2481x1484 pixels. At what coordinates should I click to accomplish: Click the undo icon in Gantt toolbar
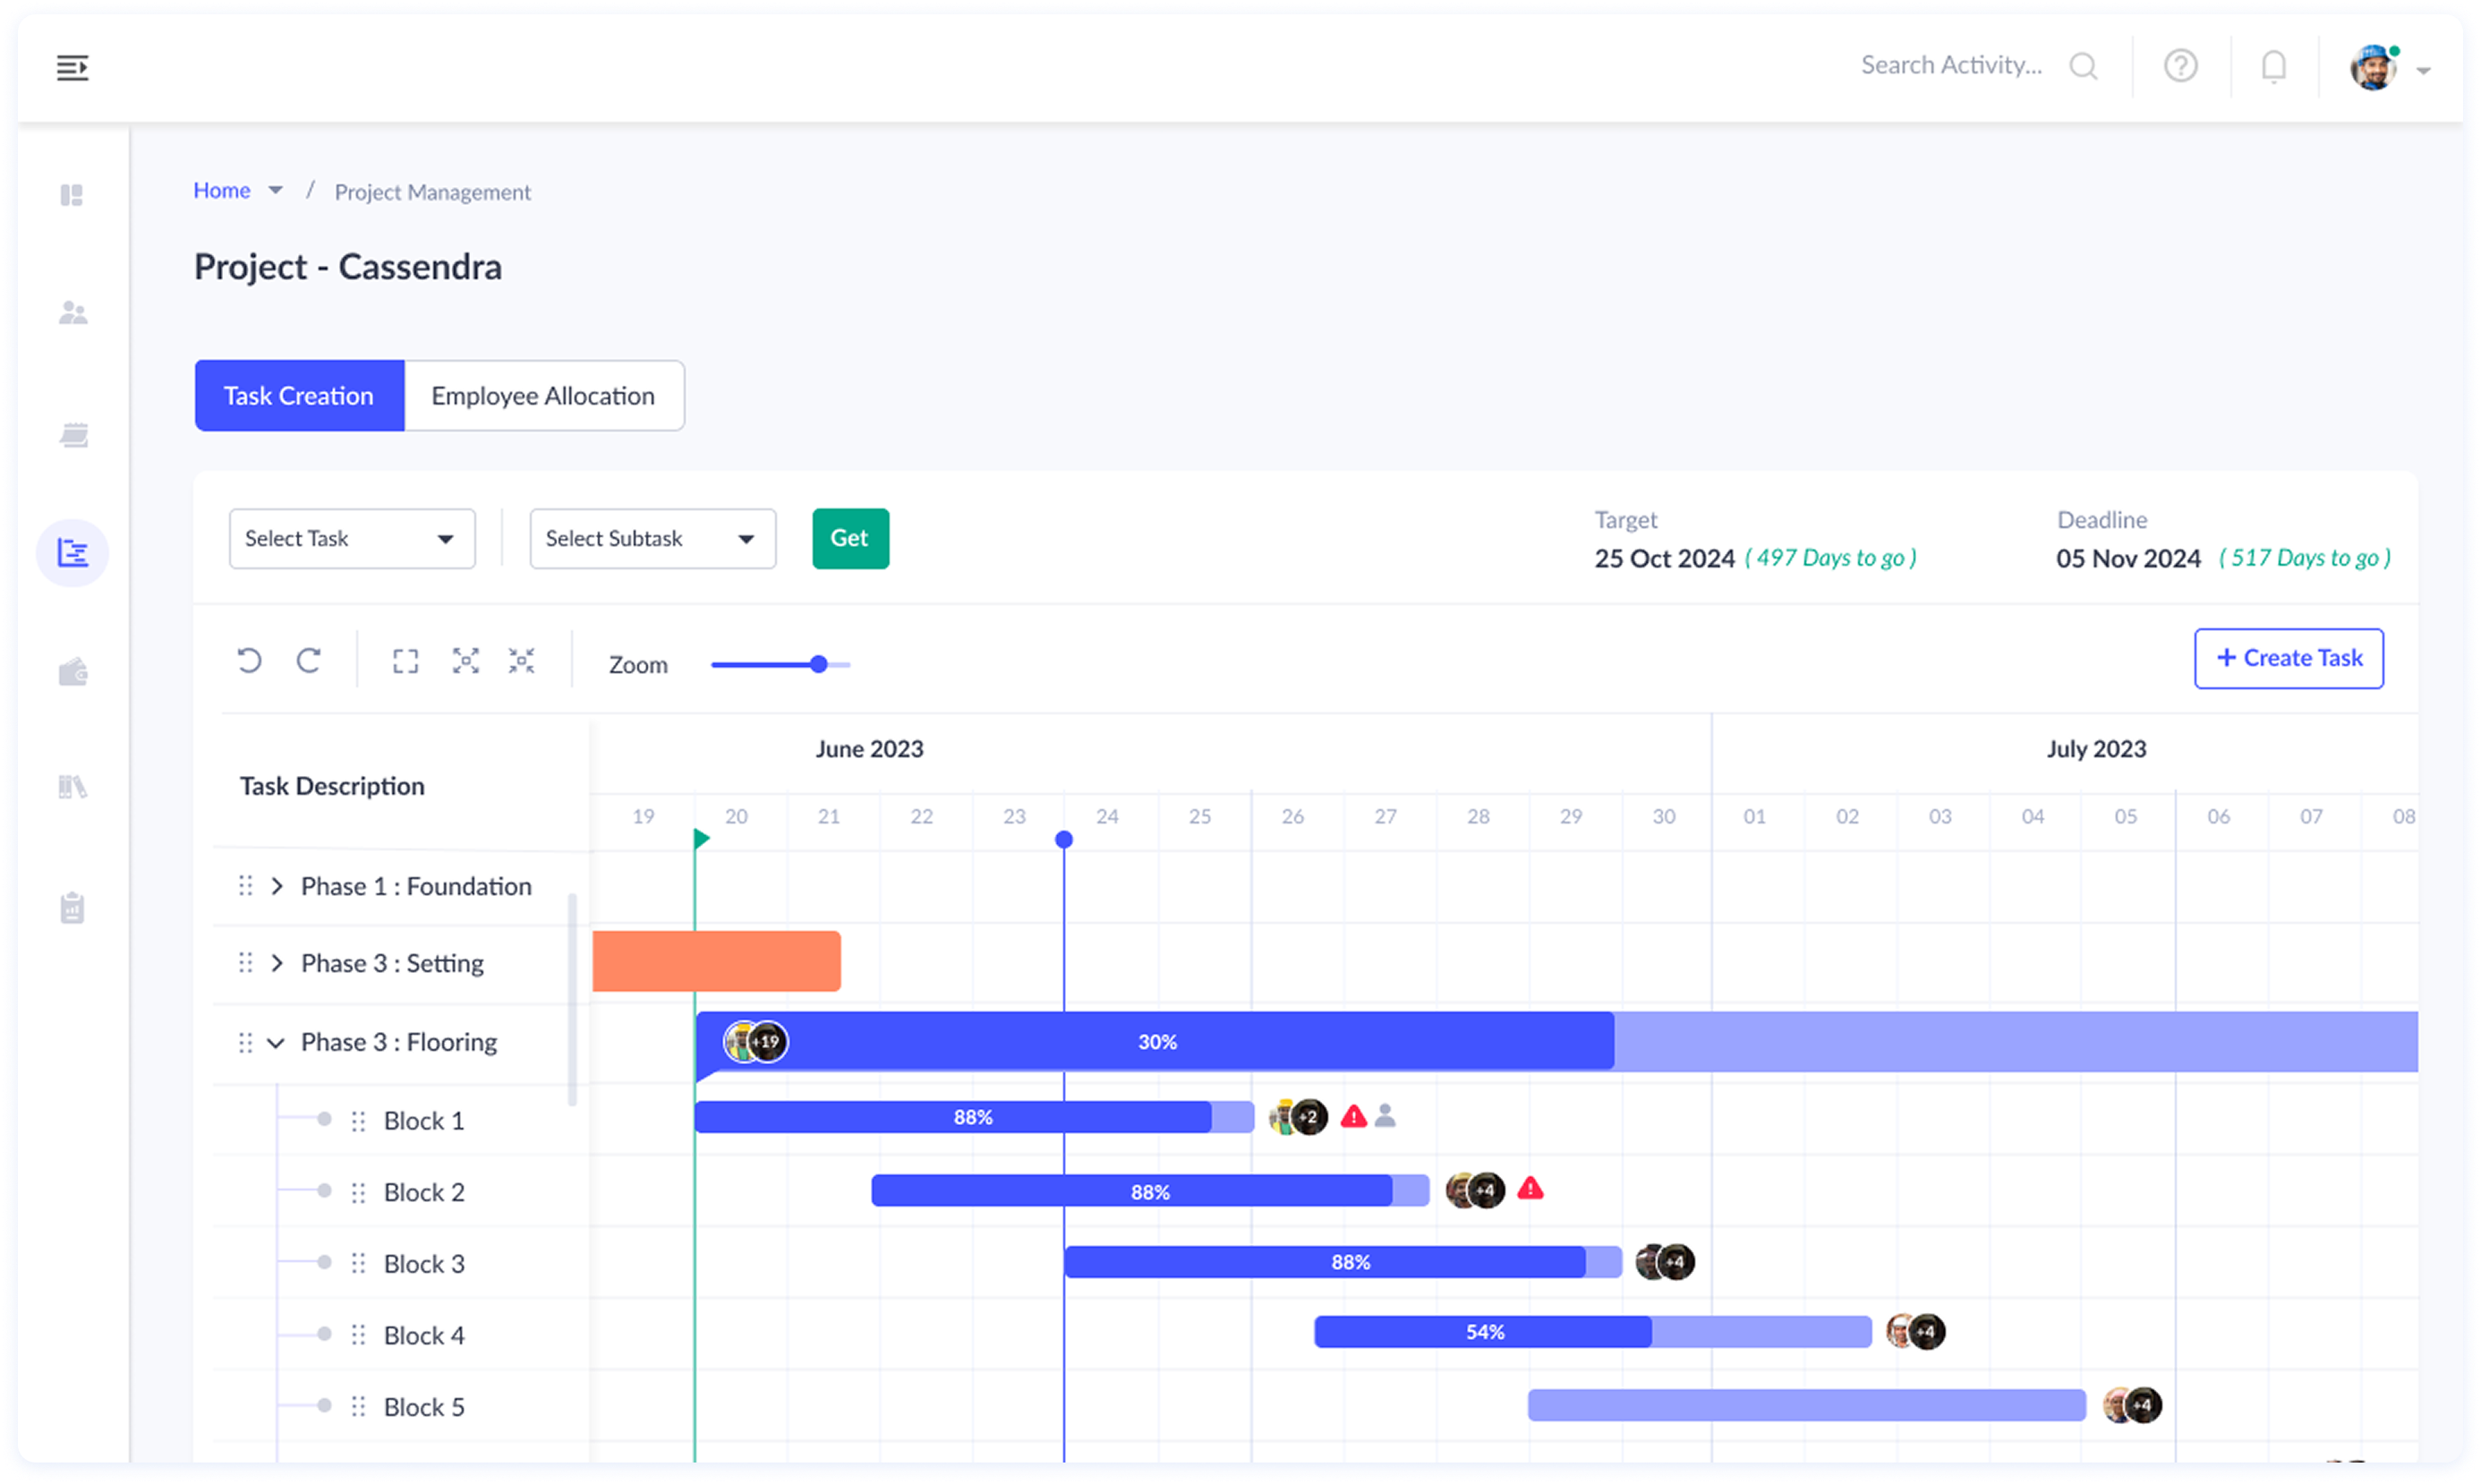point(249,661)
